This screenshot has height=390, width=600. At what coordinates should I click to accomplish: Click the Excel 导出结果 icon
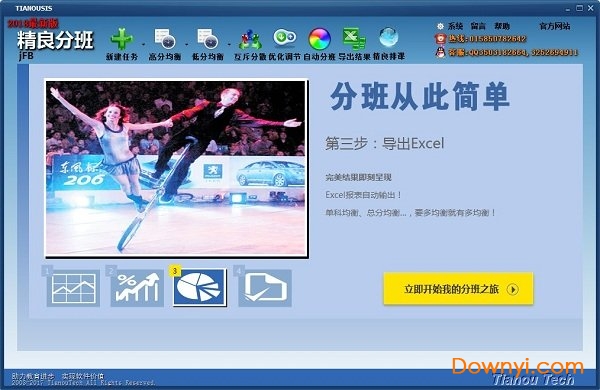tap(354, 39)
